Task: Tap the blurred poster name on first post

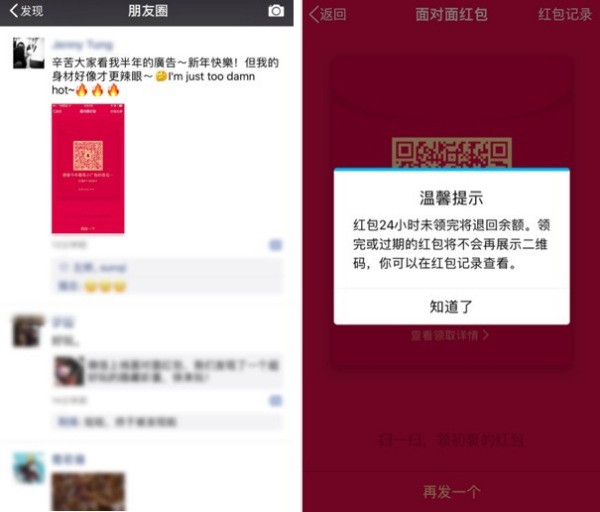Action: (83, 45)
